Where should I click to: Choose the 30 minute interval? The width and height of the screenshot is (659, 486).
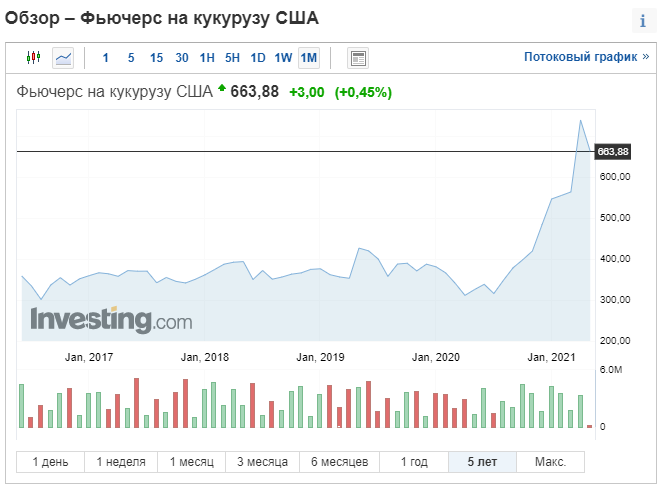coord(182,58)
